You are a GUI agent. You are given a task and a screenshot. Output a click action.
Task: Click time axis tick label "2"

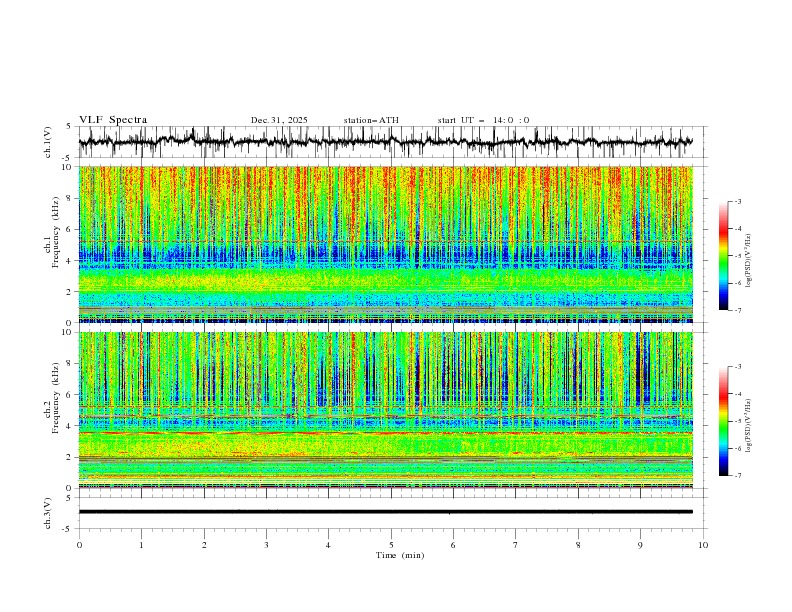[204, 545]
